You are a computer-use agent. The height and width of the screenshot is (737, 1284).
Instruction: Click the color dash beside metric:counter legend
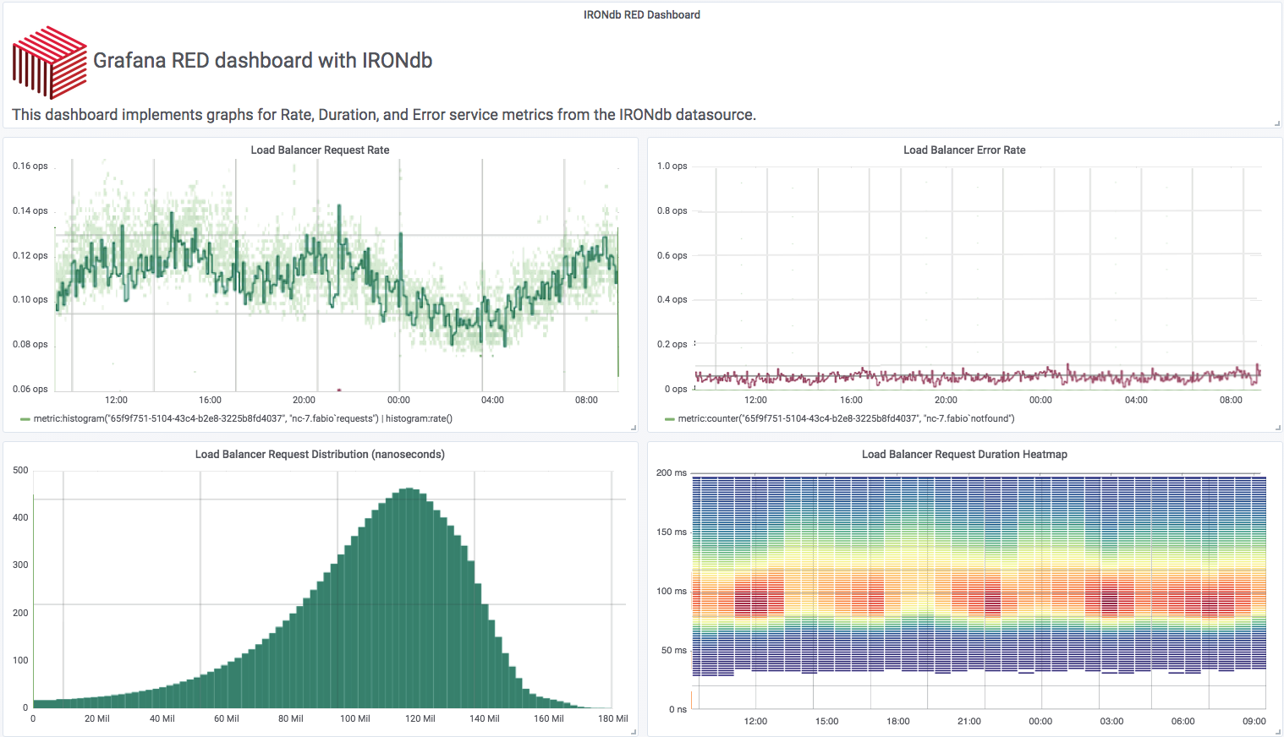click(x=669, y=419)
